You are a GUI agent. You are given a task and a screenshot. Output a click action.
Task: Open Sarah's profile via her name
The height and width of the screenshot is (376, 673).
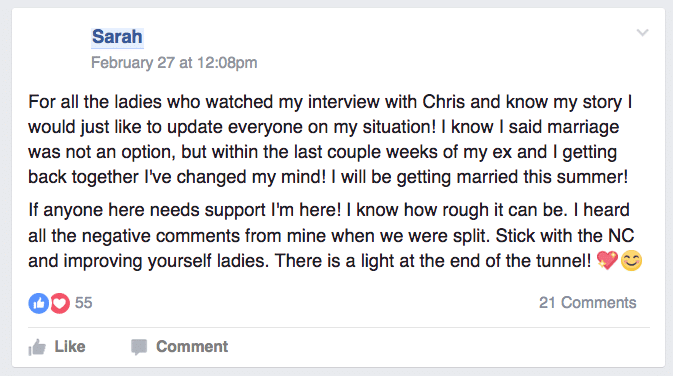click(117, 36)
